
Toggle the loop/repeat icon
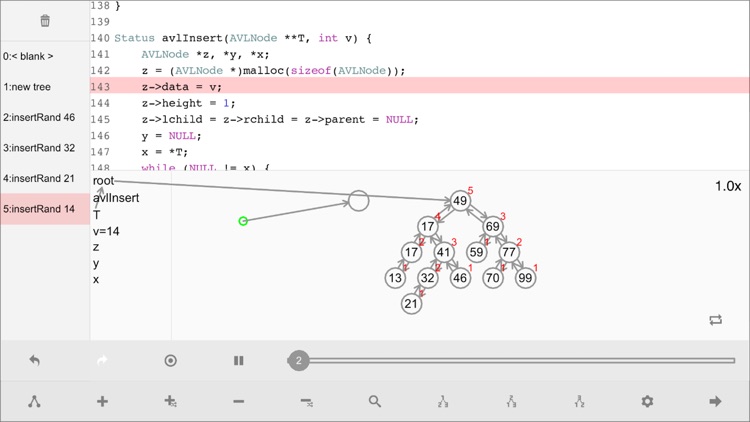pos(716,320)
